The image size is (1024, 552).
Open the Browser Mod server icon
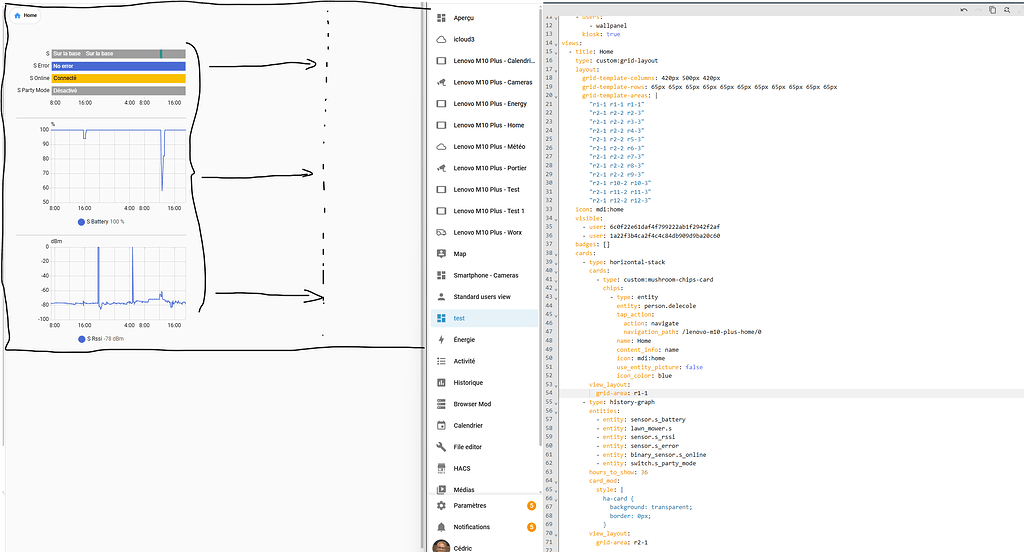click(x=441, y=404)
